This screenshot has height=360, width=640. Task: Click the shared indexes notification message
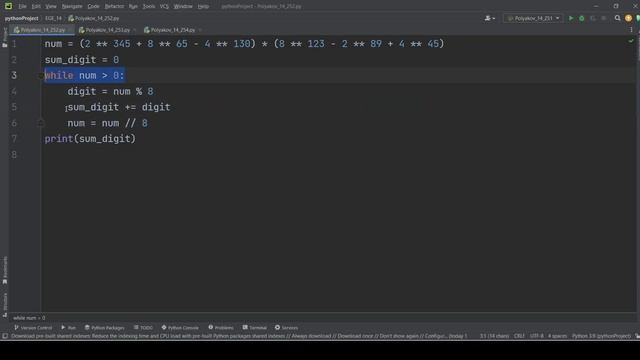click(239, 336)
